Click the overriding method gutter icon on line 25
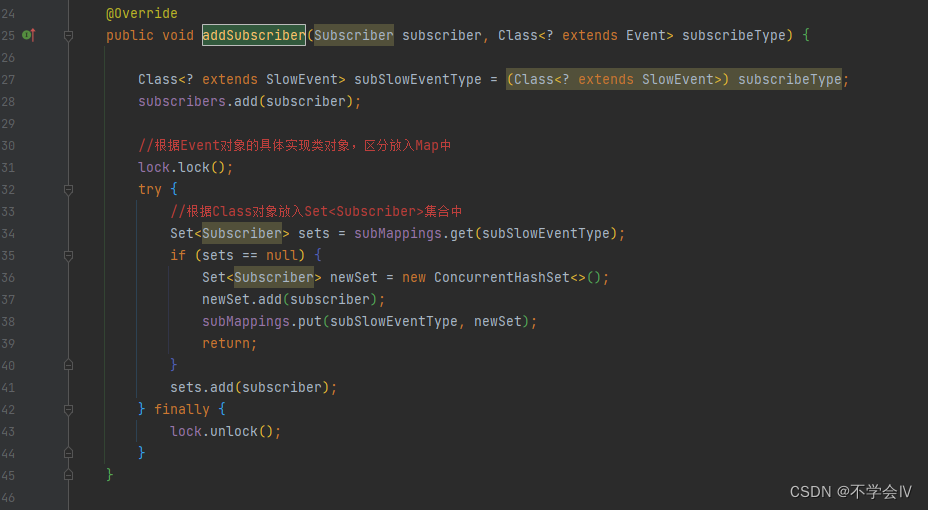 coord(28,35)
